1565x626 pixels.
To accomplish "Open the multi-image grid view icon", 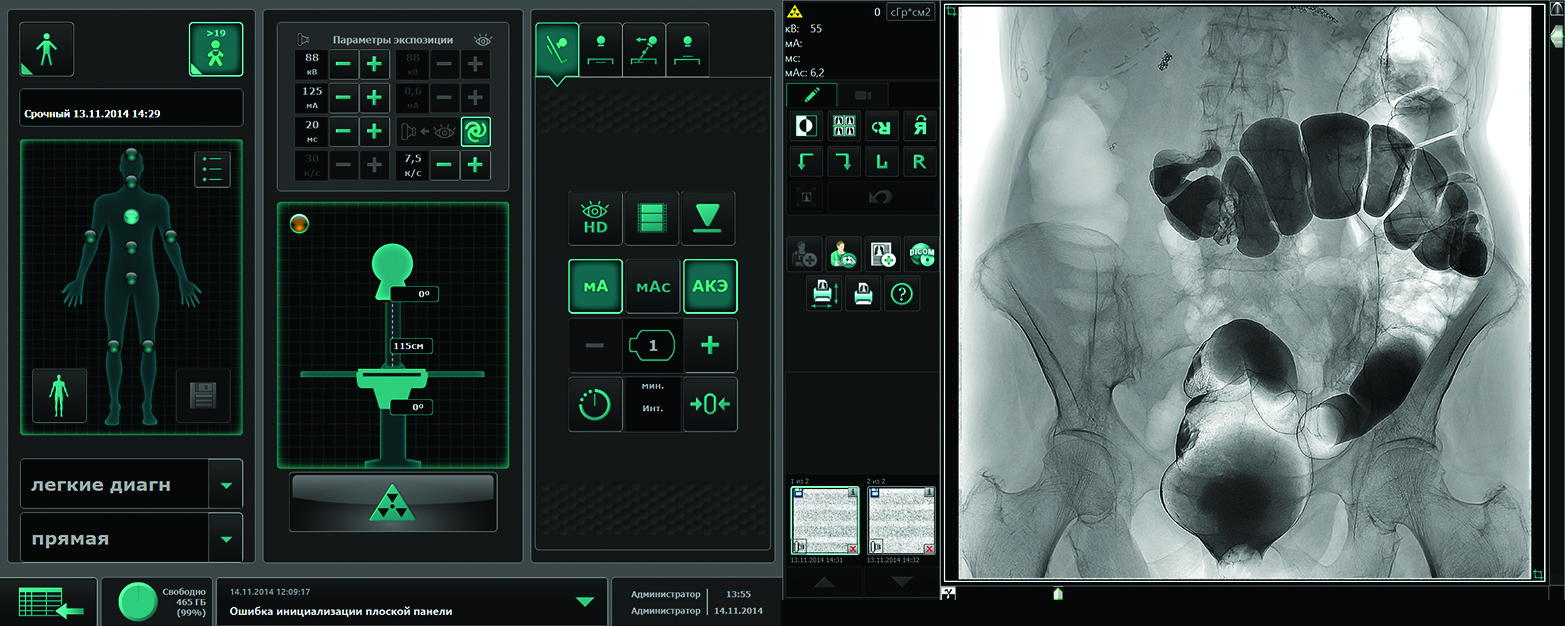I will (x=844, y=127).
